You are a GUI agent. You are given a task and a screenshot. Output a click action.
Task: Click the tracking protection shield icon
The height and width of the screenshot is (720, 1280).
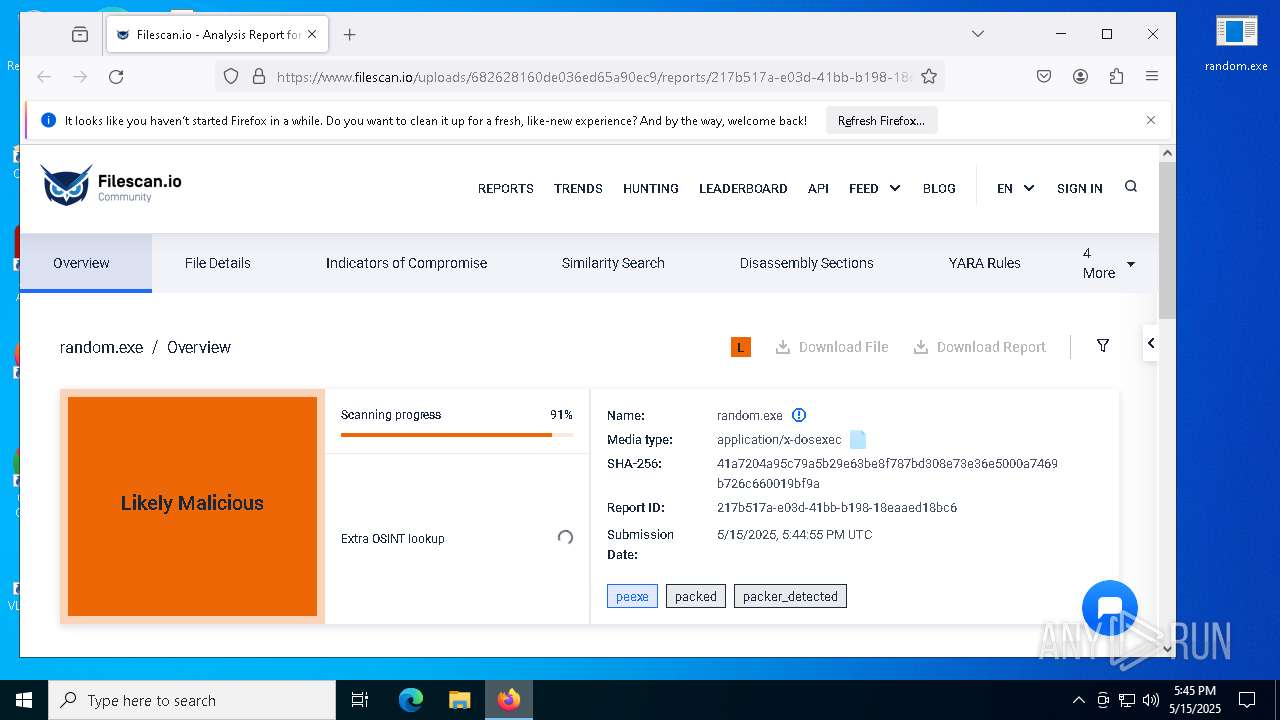coord(231,77)
